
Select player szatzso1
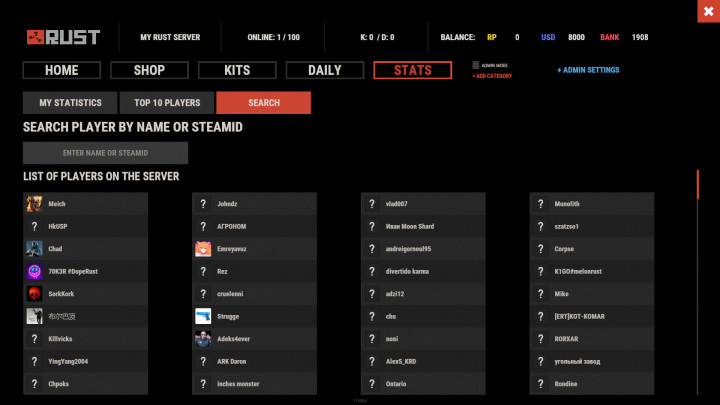[x=592, y=226]
